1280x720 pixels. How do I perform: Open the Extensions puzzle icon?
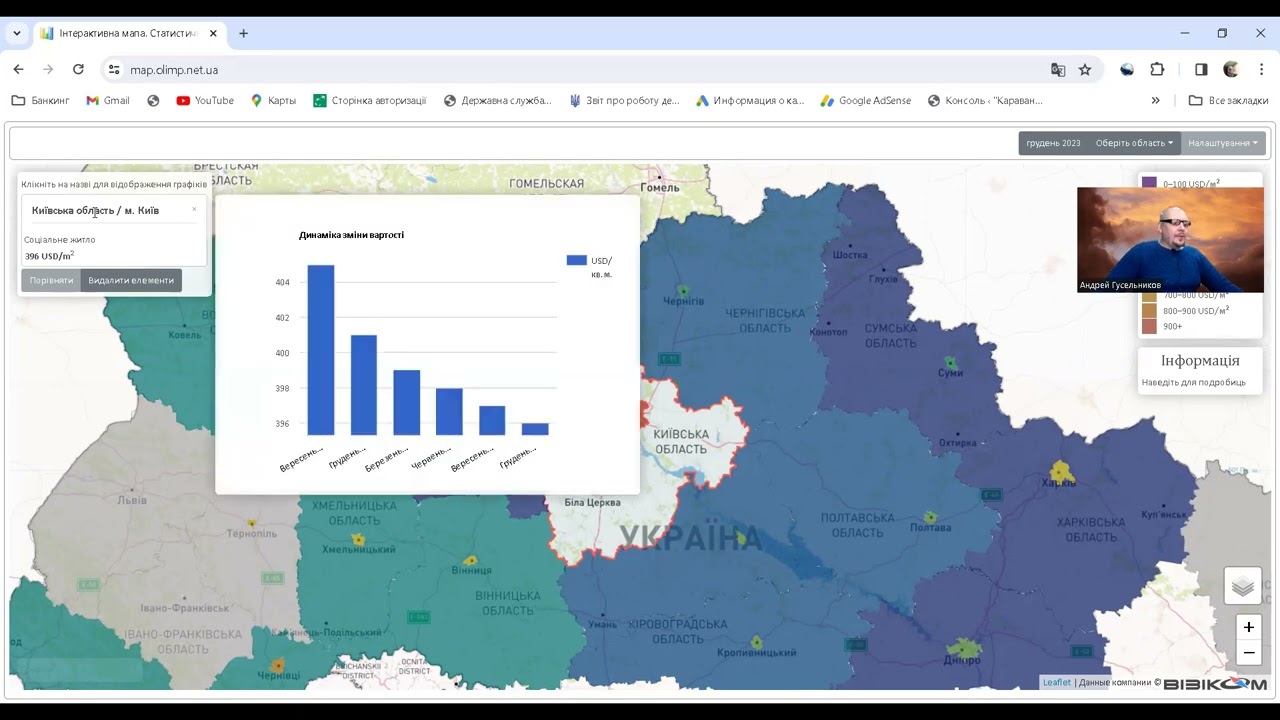(x=1157, y=70)
